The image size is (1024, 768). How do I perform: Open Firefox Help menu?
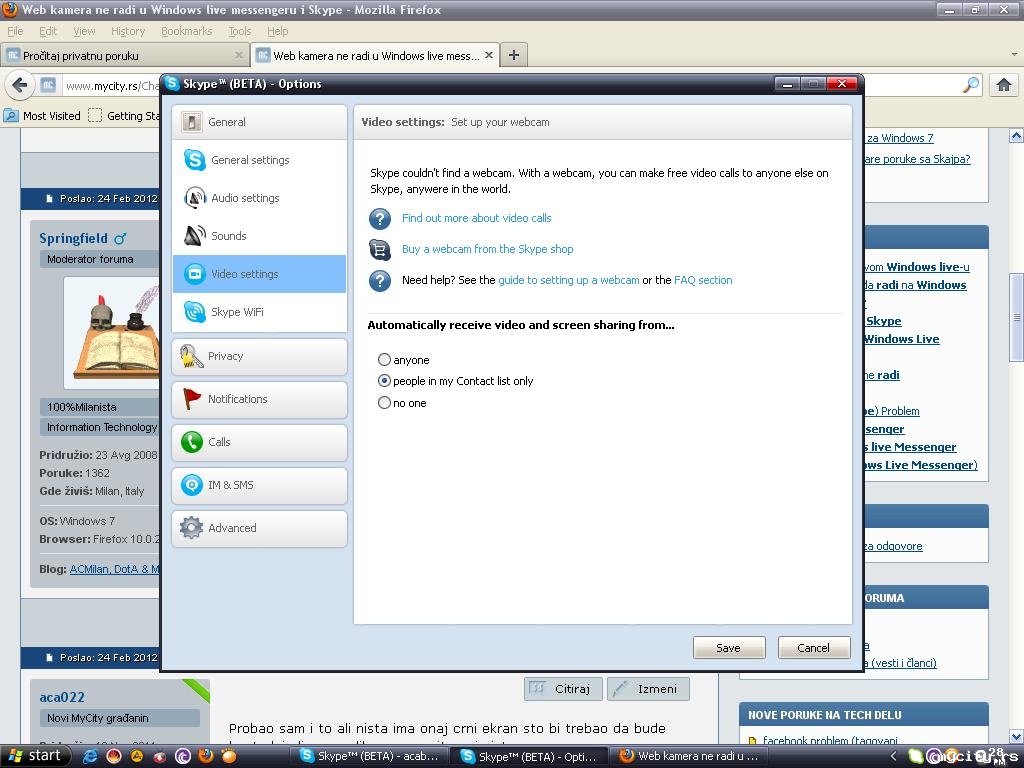point(277,31)
